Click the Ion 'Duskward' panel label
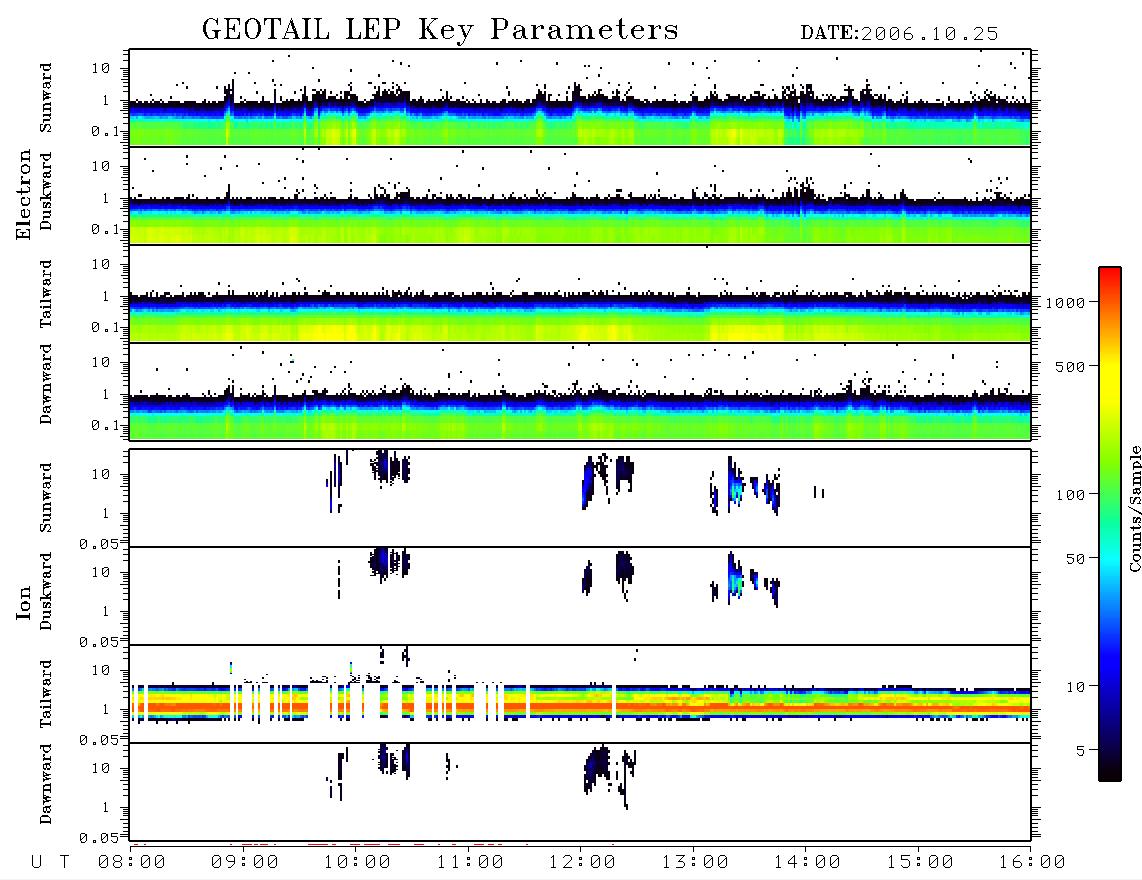The width and height of the screenshot is (1142, 880). [x=46, y=591]
